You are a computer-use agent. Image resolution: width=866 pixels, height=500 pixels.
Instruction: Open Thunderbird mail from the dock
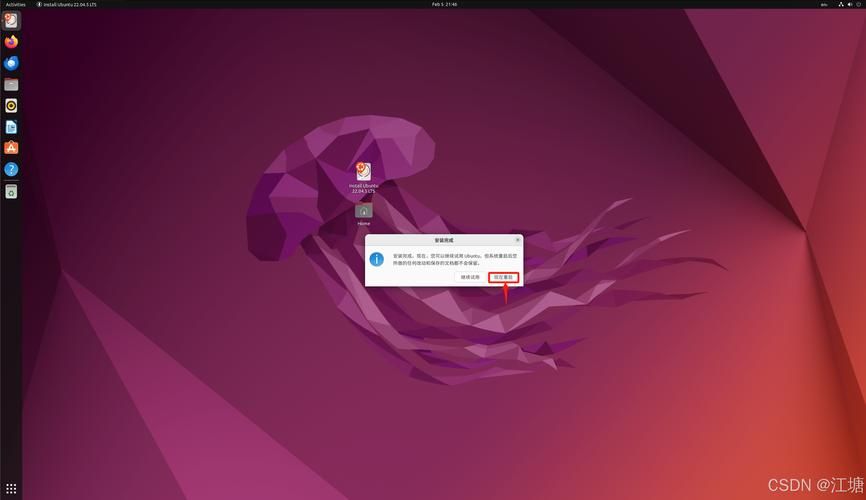coord(11,63)
